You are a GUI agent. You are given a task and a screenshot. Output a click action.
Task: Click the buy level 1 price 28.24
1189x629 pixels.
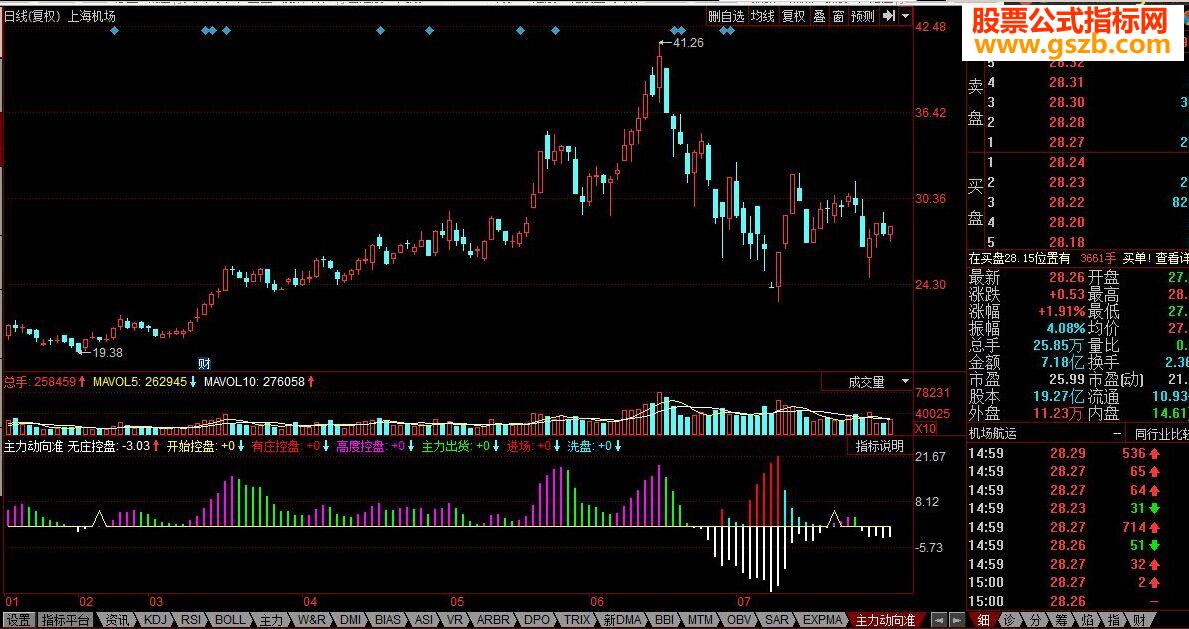pos(1065,162)
